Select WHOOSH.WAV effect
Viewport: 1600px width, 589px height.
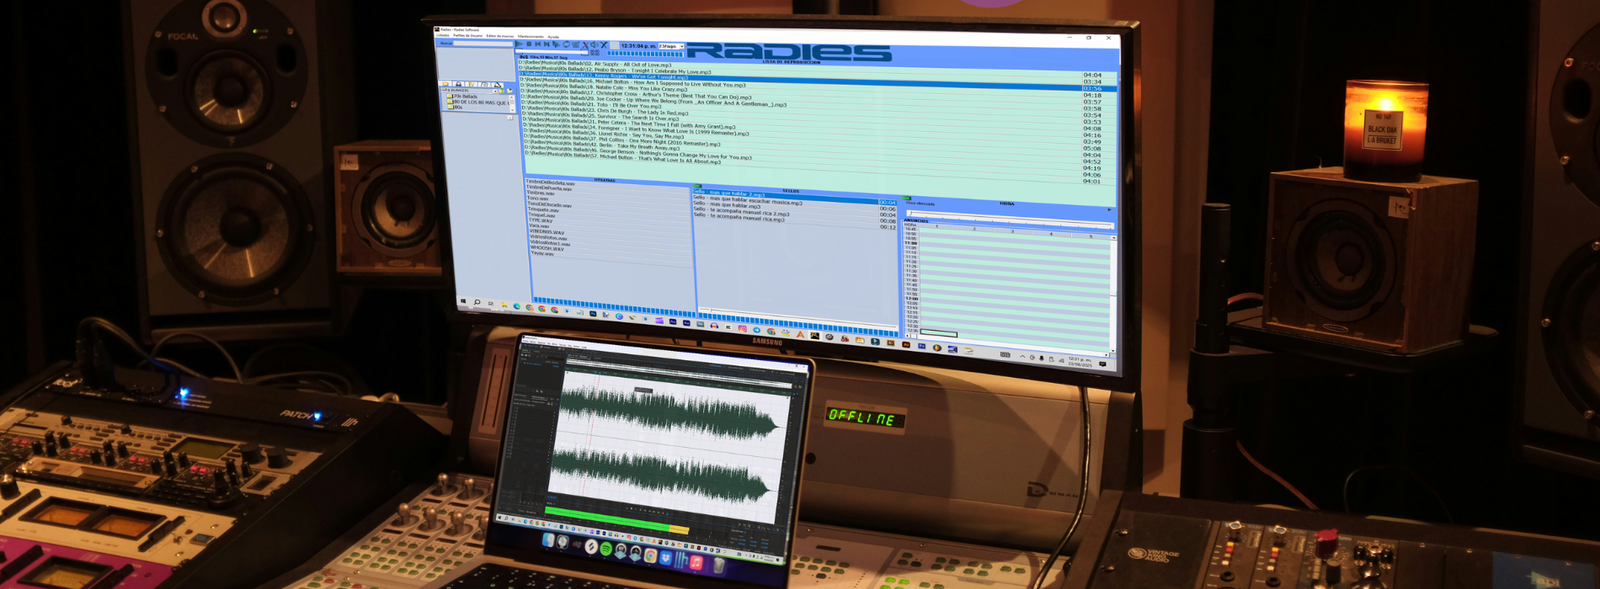coord(547,248)
